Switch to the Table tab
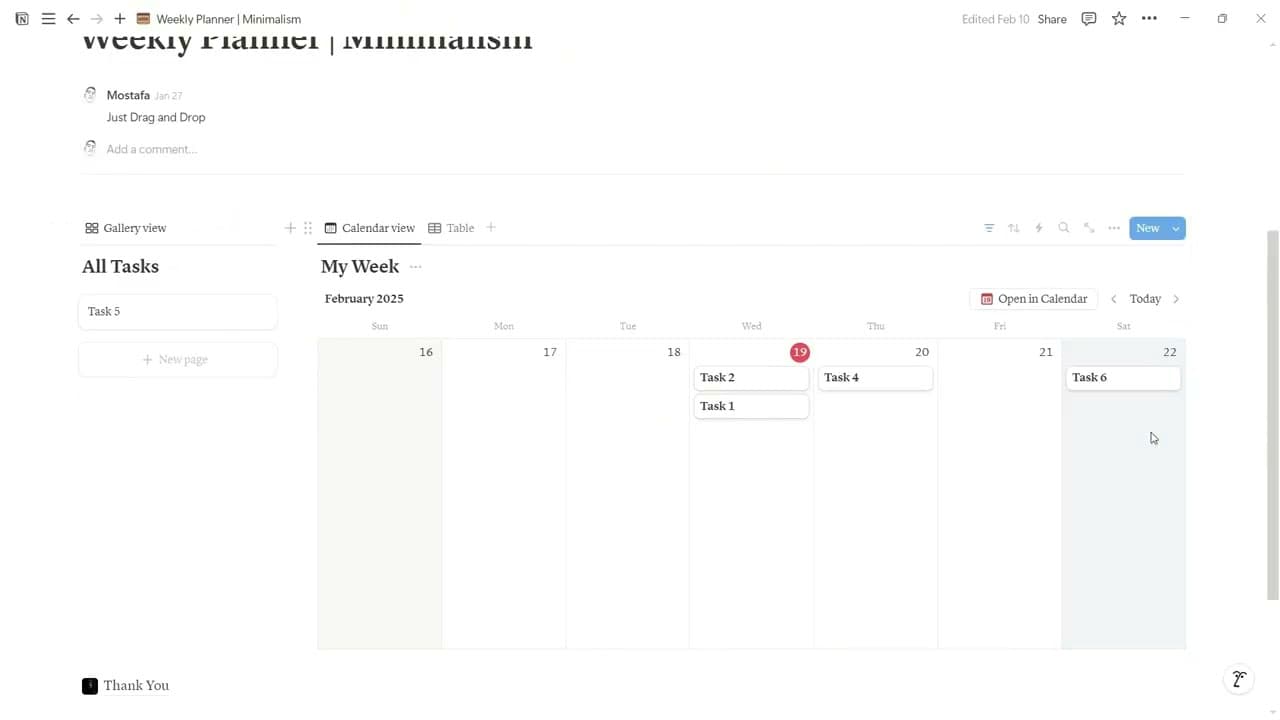1280x720 pixels. [451, 228]
